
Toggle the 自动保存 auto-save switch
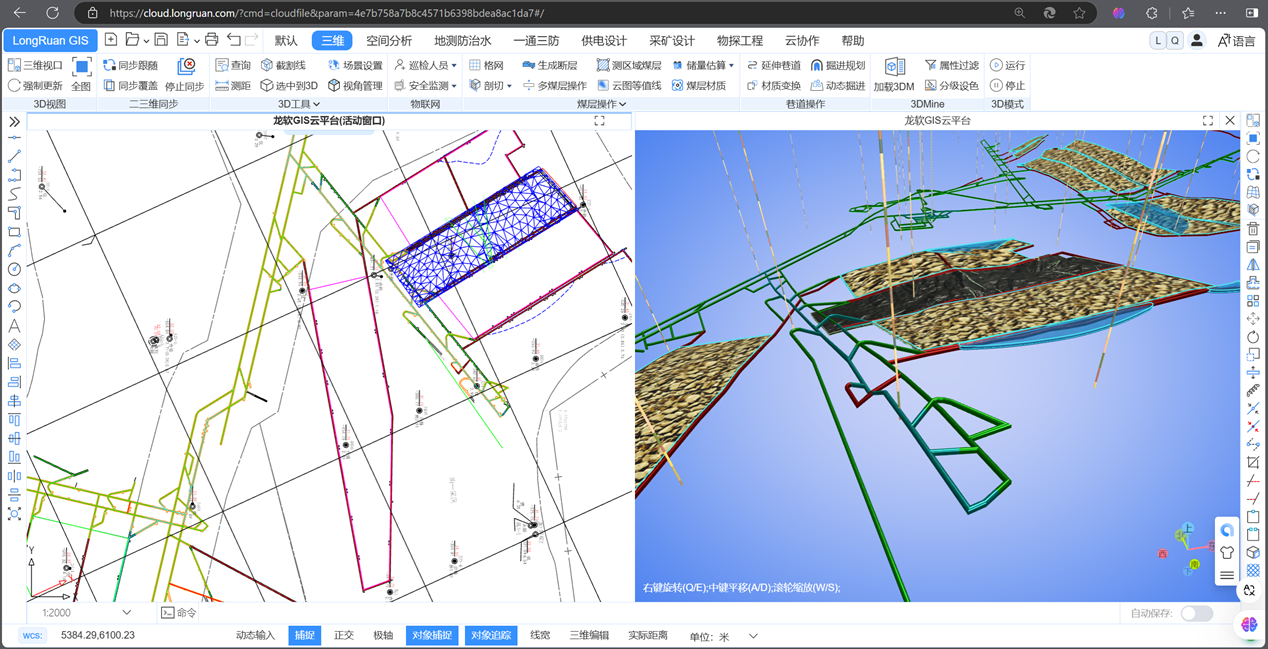[1196, 613]
